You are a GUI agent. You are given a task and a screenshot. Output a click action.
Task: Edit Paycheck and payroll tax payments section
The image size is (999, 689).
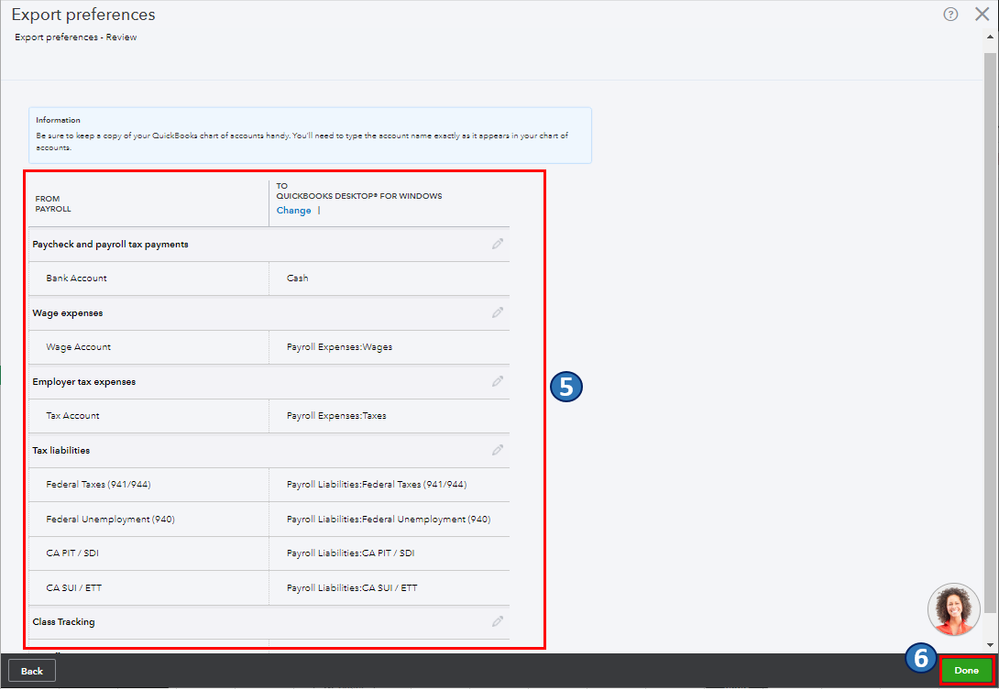pos(497,244)
